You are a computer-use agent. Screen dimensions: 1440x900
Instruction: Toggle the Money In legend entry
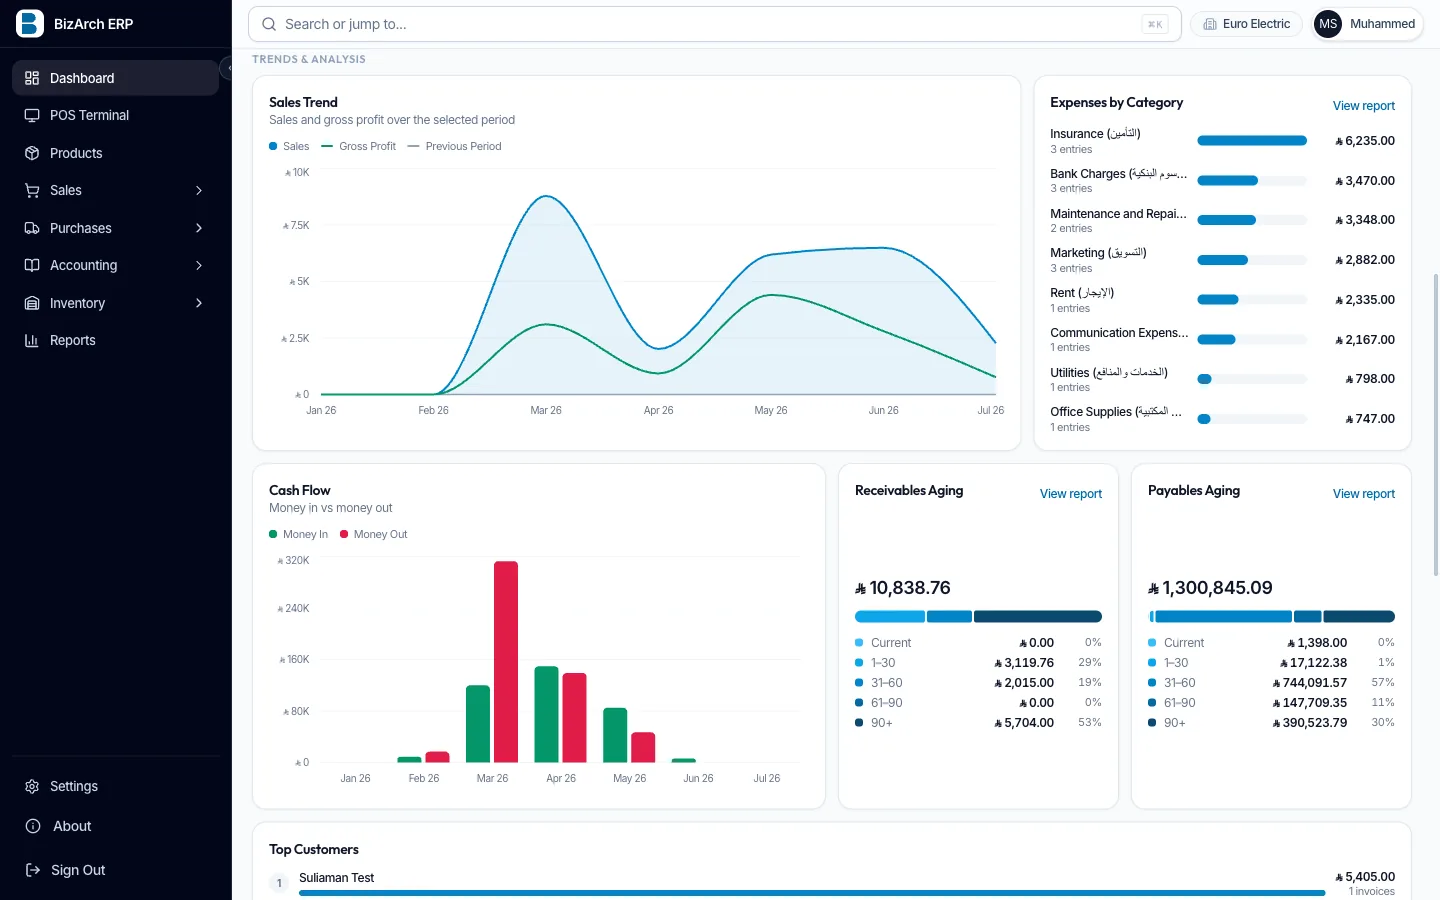point(298,534)
